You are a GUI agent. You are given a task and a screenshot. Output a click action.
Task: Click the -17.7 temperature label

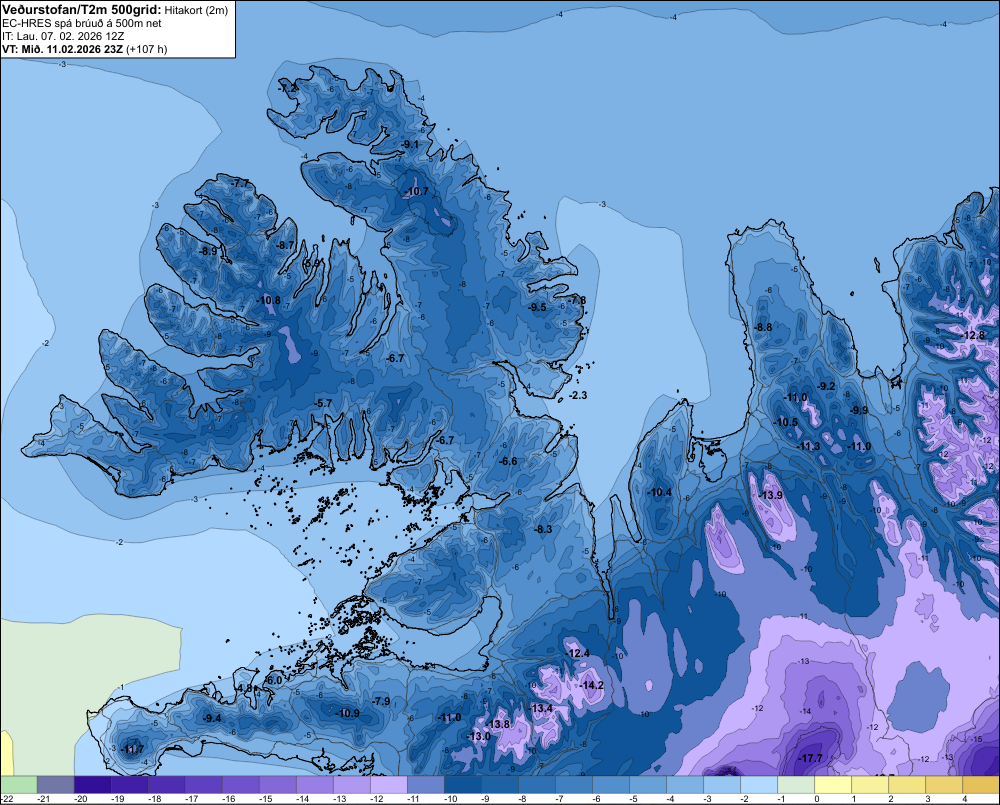(x=811, y=758)
